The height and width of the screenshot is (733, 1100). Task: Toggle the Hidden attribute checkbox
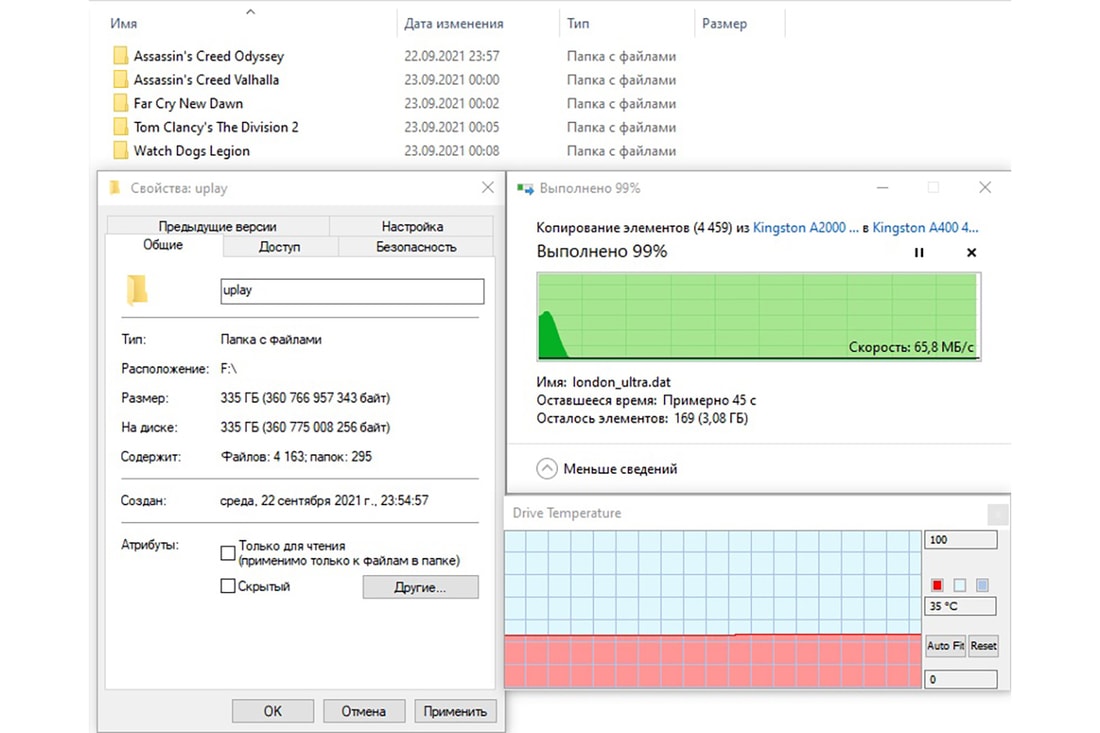pos(227,586)
